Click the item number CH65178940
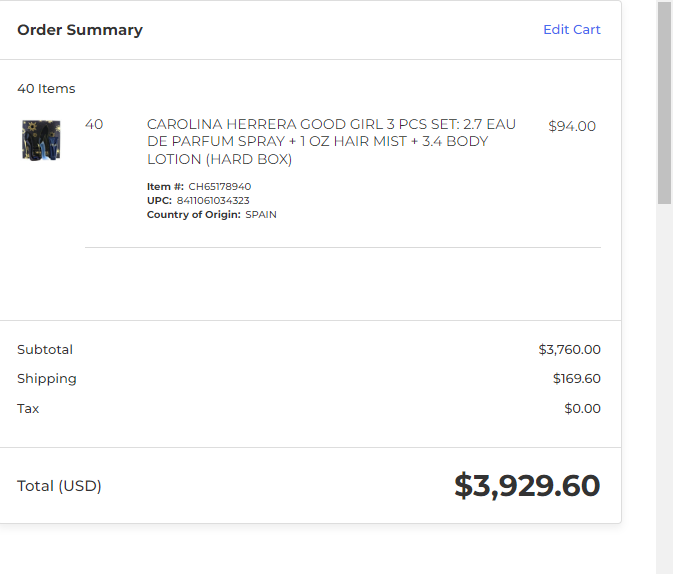The image size is (673, 574). tap(220, 186)
